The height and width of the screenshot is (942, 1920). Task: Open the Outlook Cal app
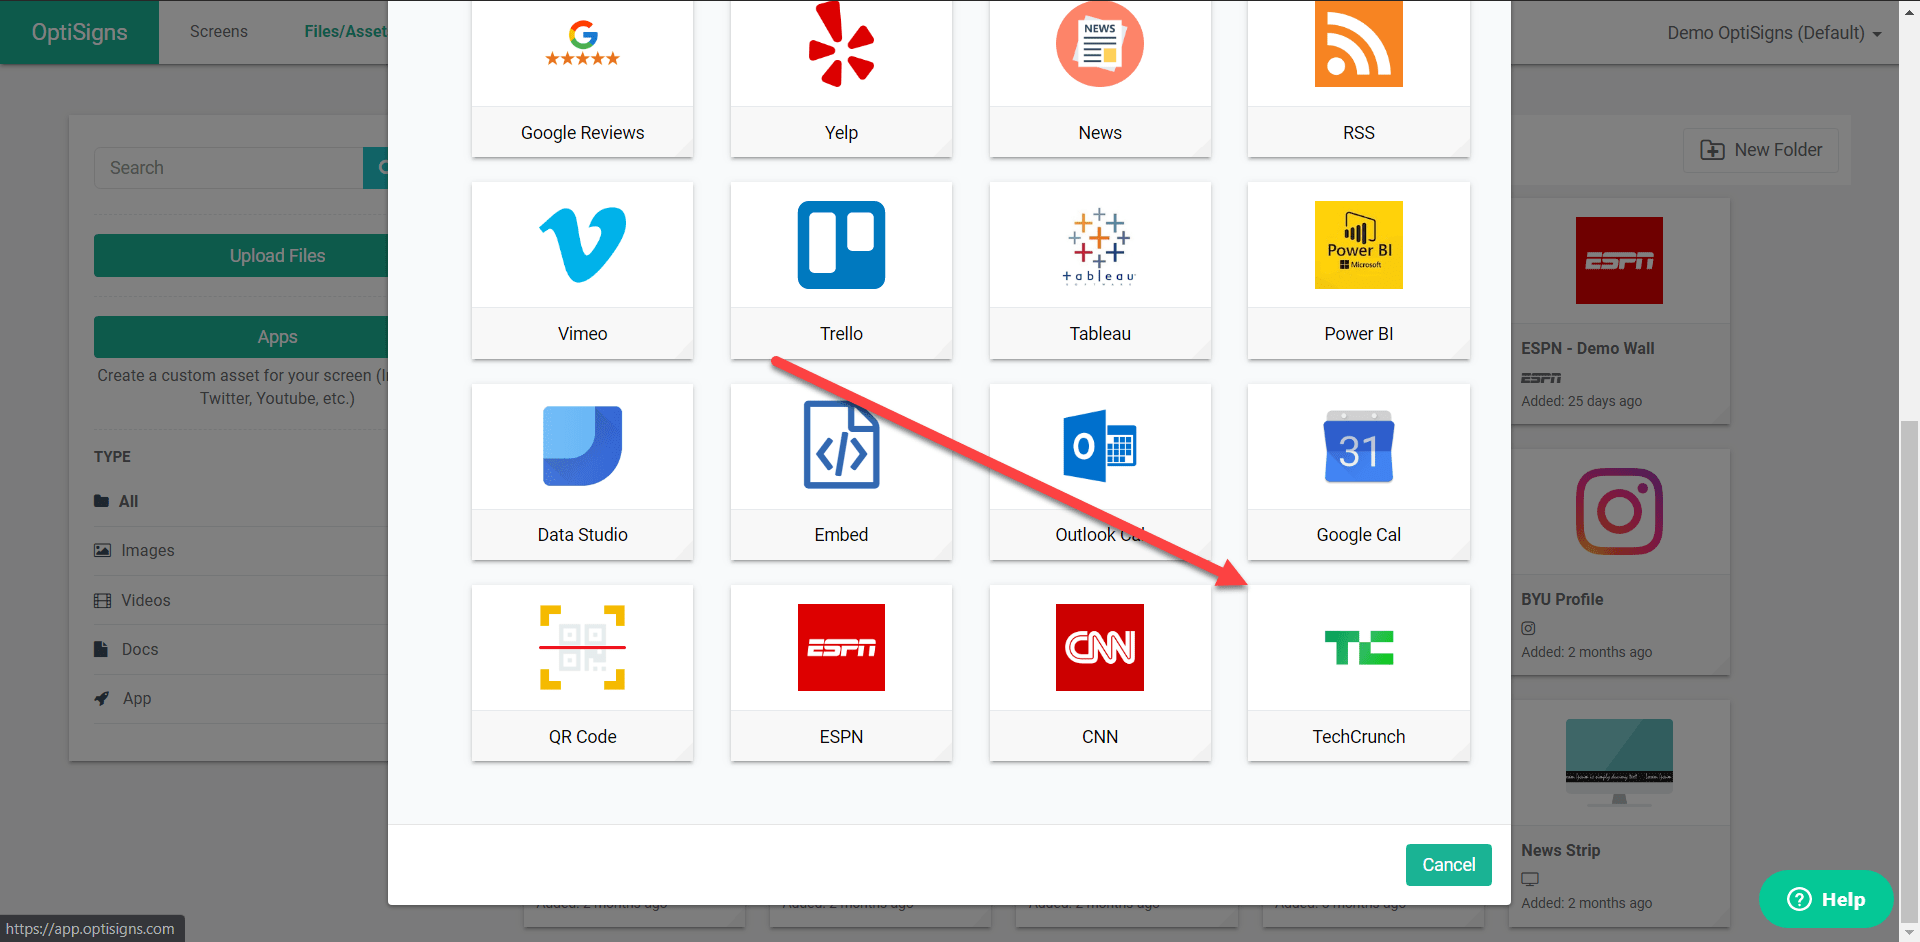tap(1099, 472)
